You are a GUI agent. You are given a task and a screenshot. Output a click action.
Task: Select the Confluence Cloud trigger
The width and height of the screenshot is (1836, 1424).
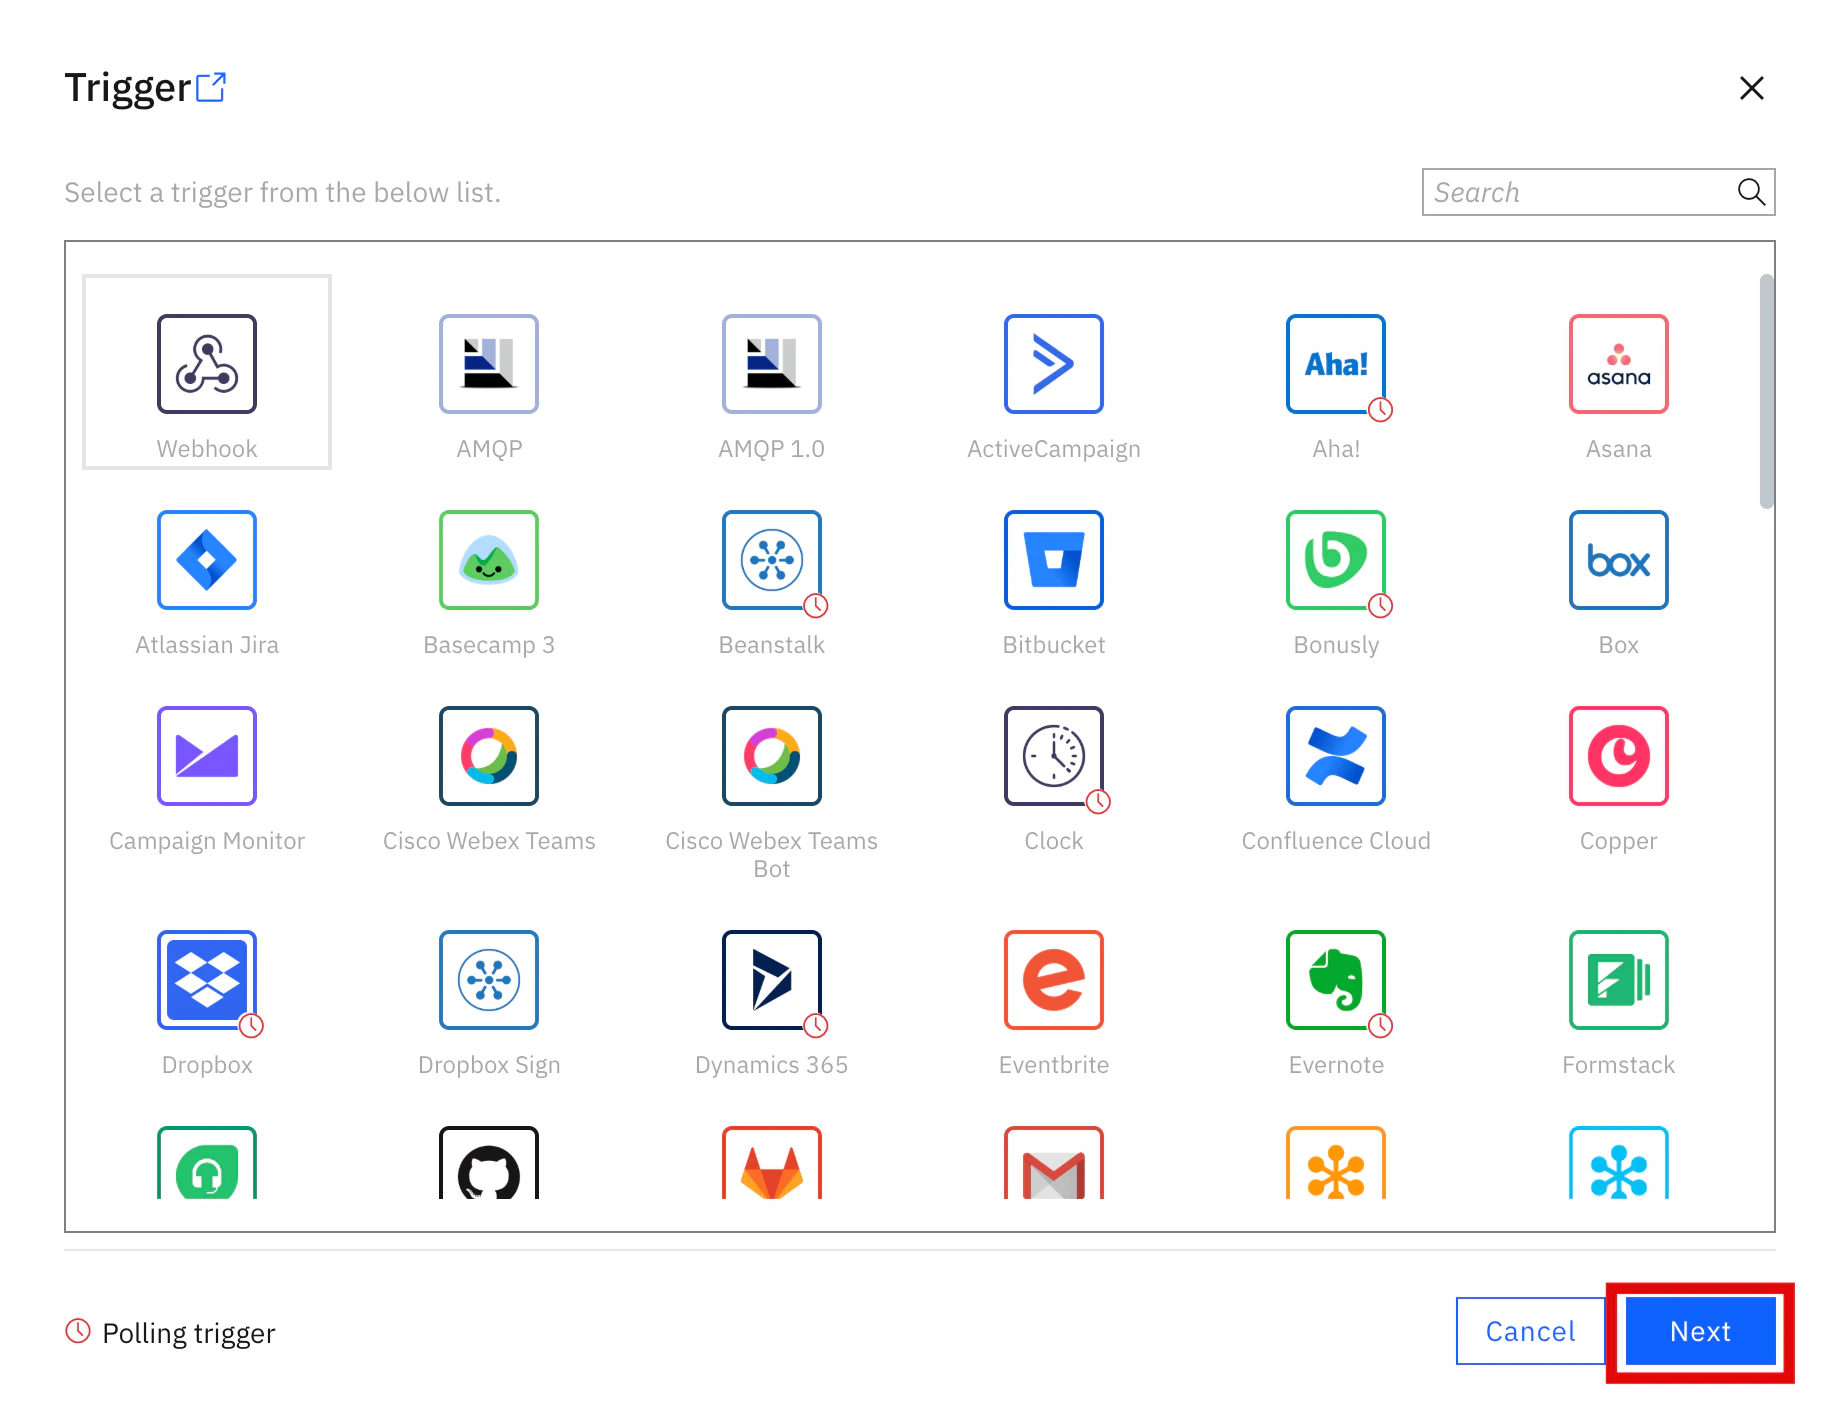[1336, 756]
